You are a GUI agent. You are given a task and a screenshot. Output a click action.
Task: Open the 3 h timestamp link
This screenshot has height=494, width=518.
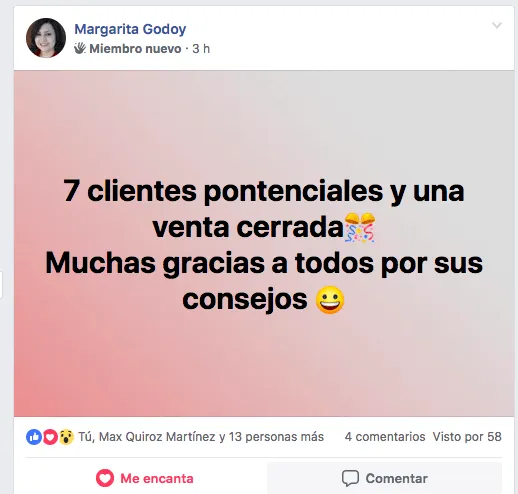[x=201, y=49]
